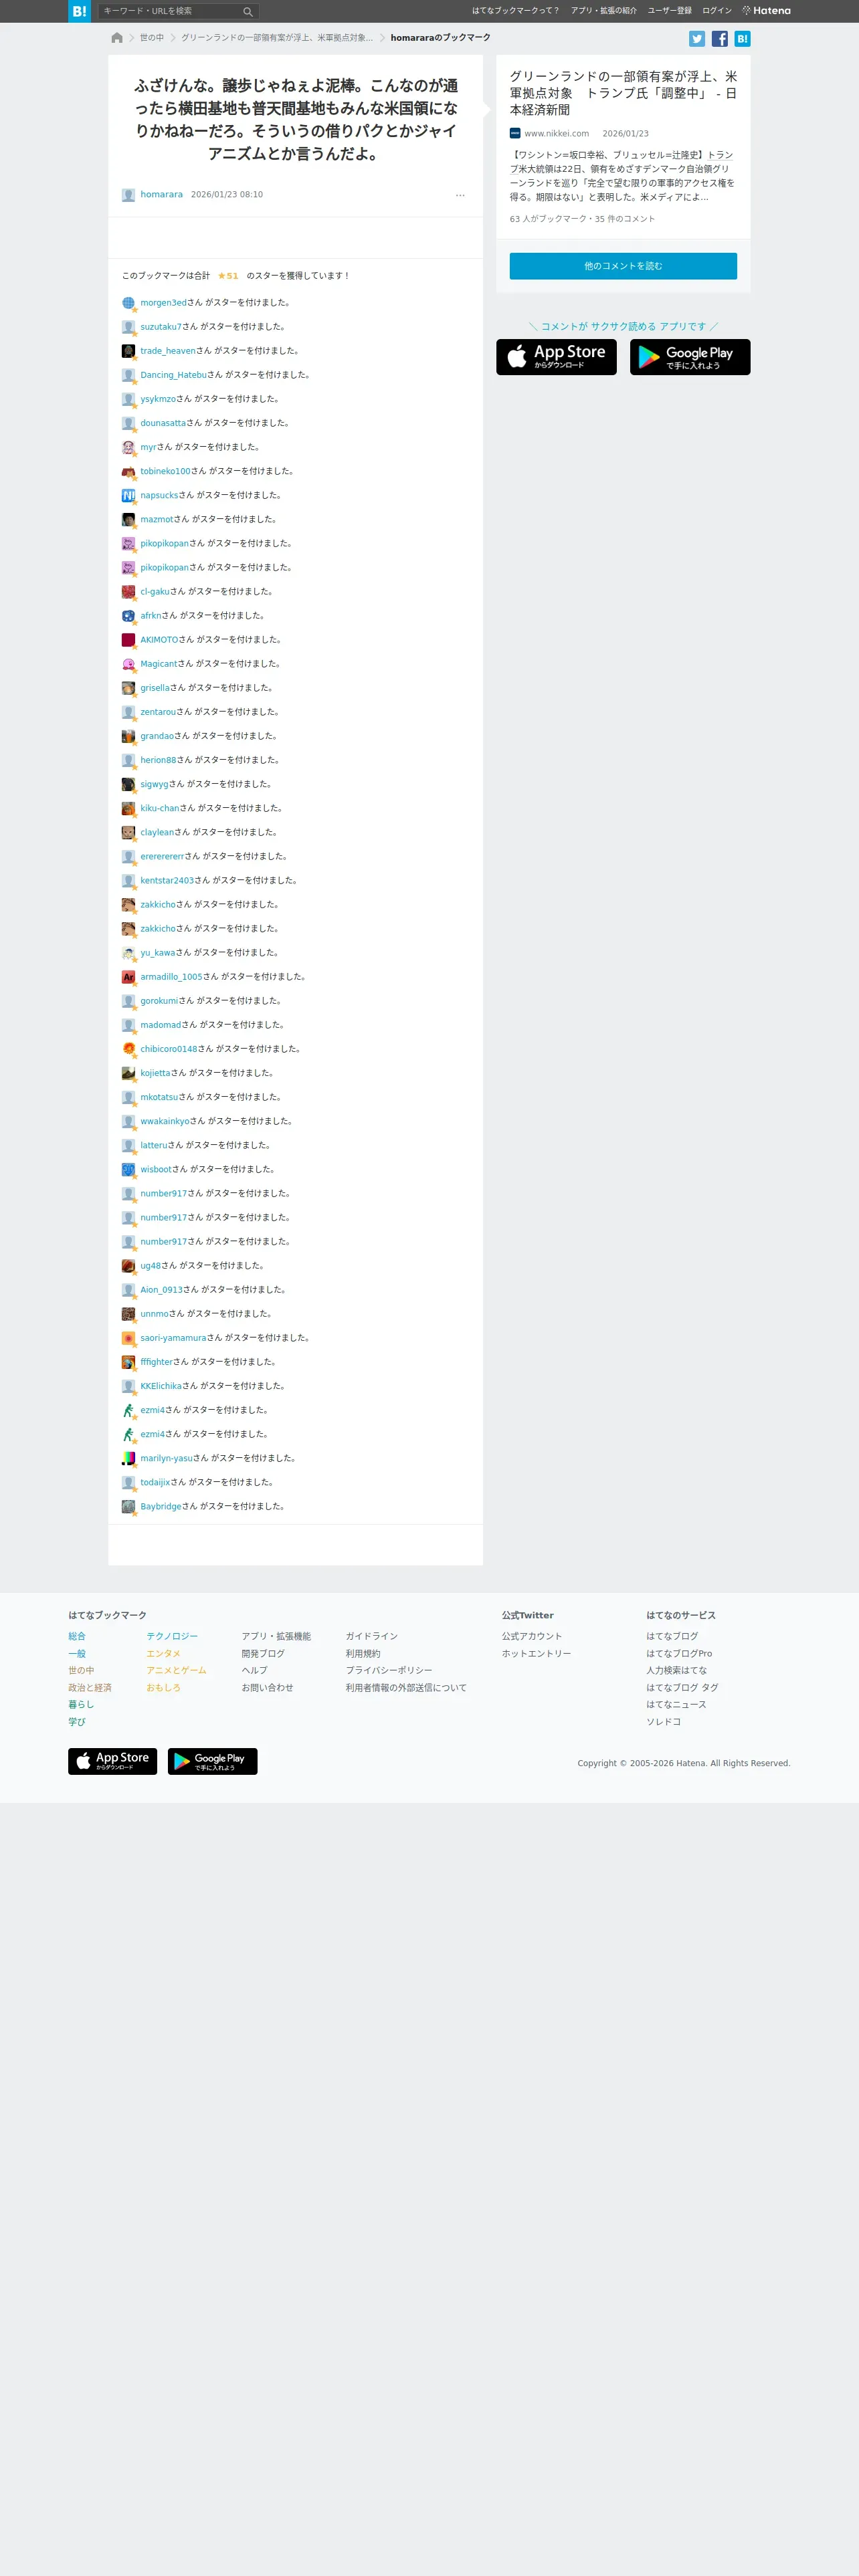The image size is (859, 2576).
Task: Open footer '総合' category
Action: [77, 1637]
